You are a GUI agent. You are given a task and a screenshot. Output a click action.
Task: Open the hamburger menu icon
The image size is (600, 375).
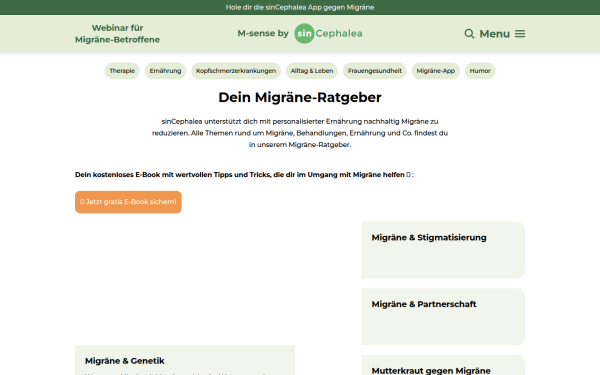tap(520, 34)
